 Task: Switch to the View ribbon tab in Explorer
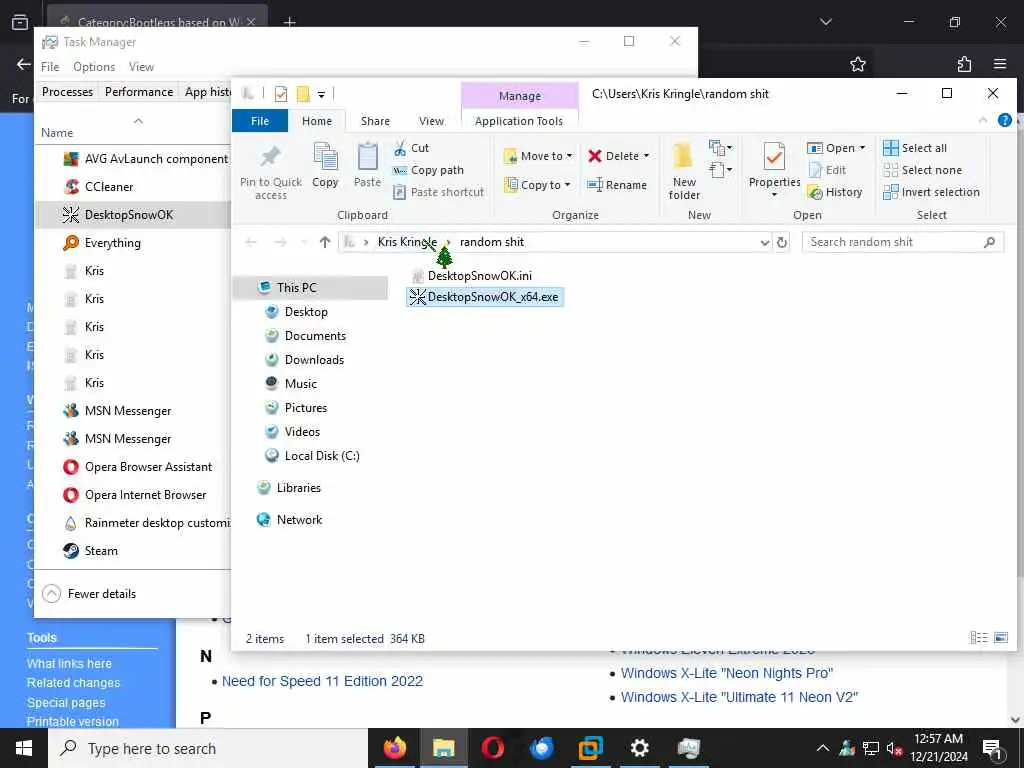pyautogui.click(x=431, y=121)
